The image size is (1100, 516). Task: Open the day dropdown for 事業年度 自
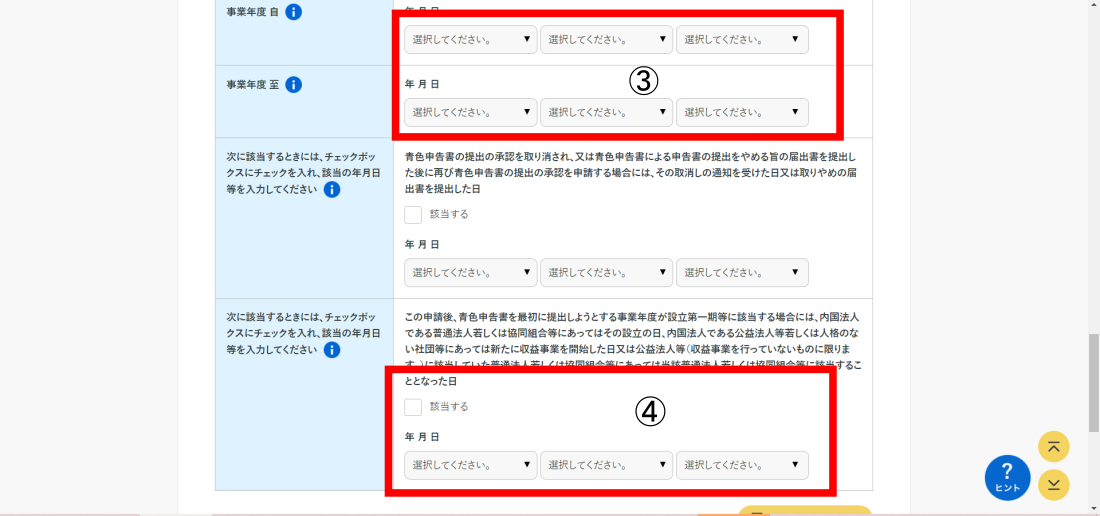coord(742,40)
